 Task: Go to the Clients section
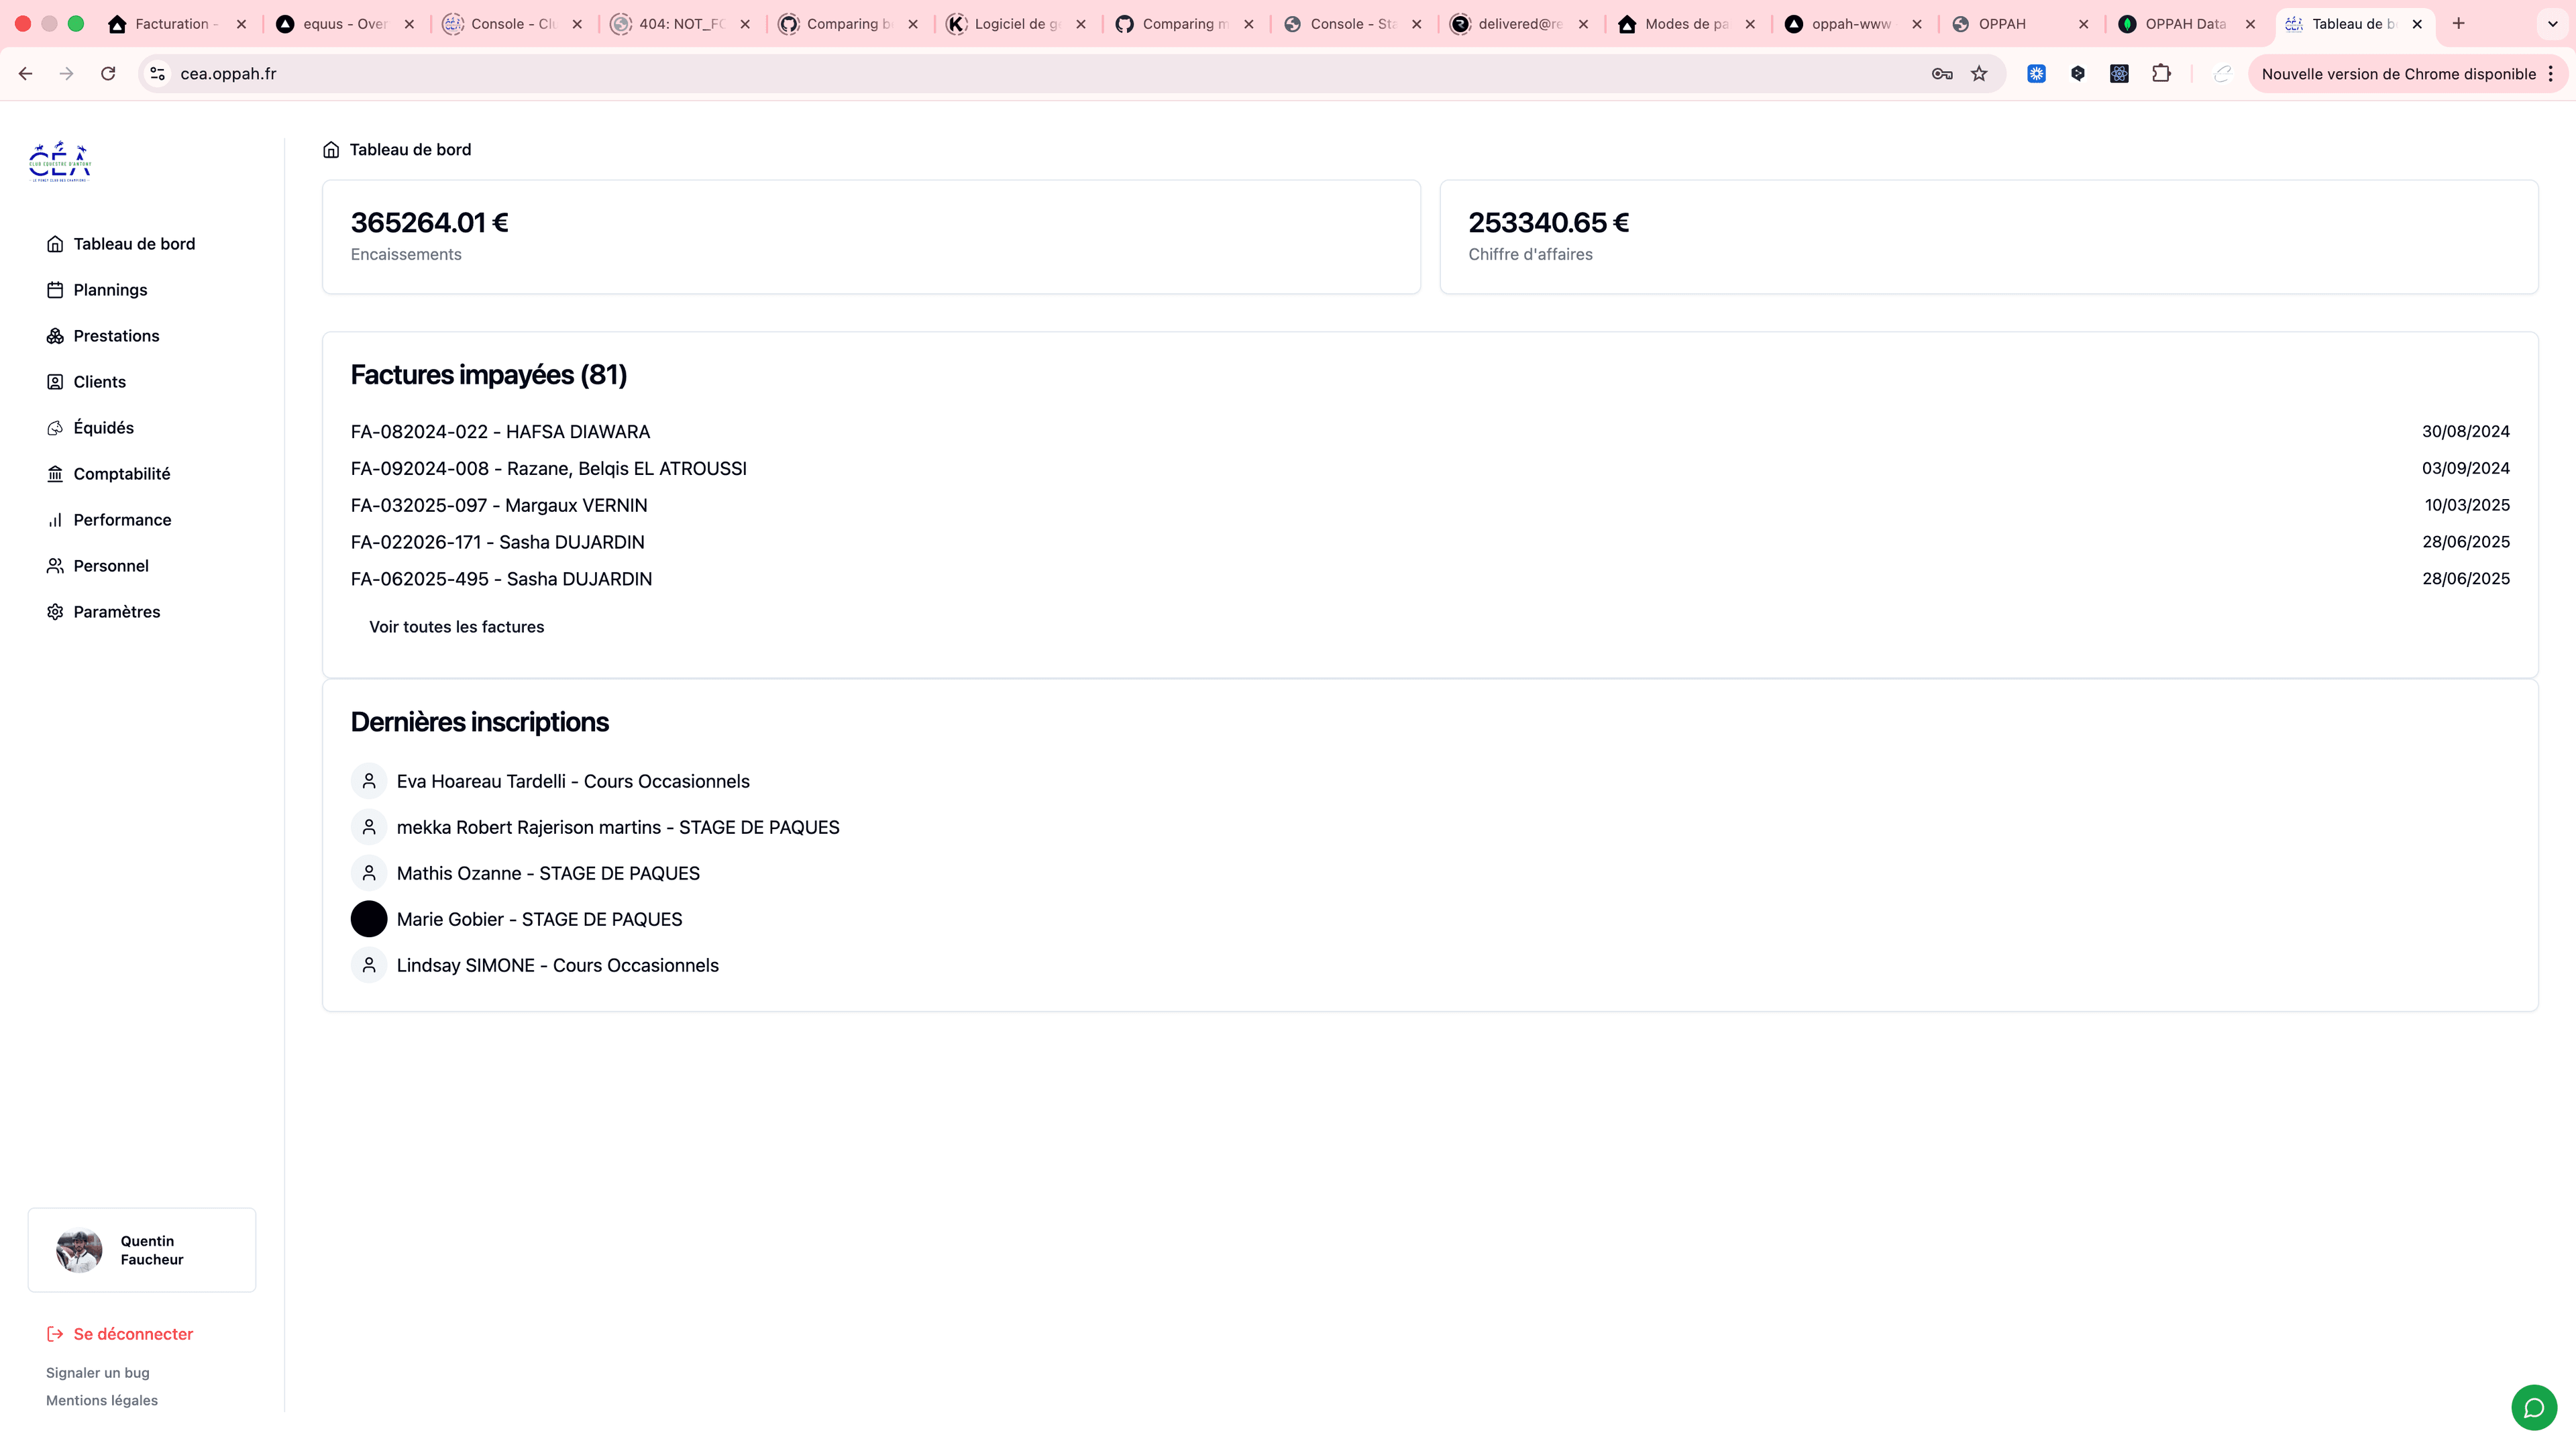coord(99,382)
